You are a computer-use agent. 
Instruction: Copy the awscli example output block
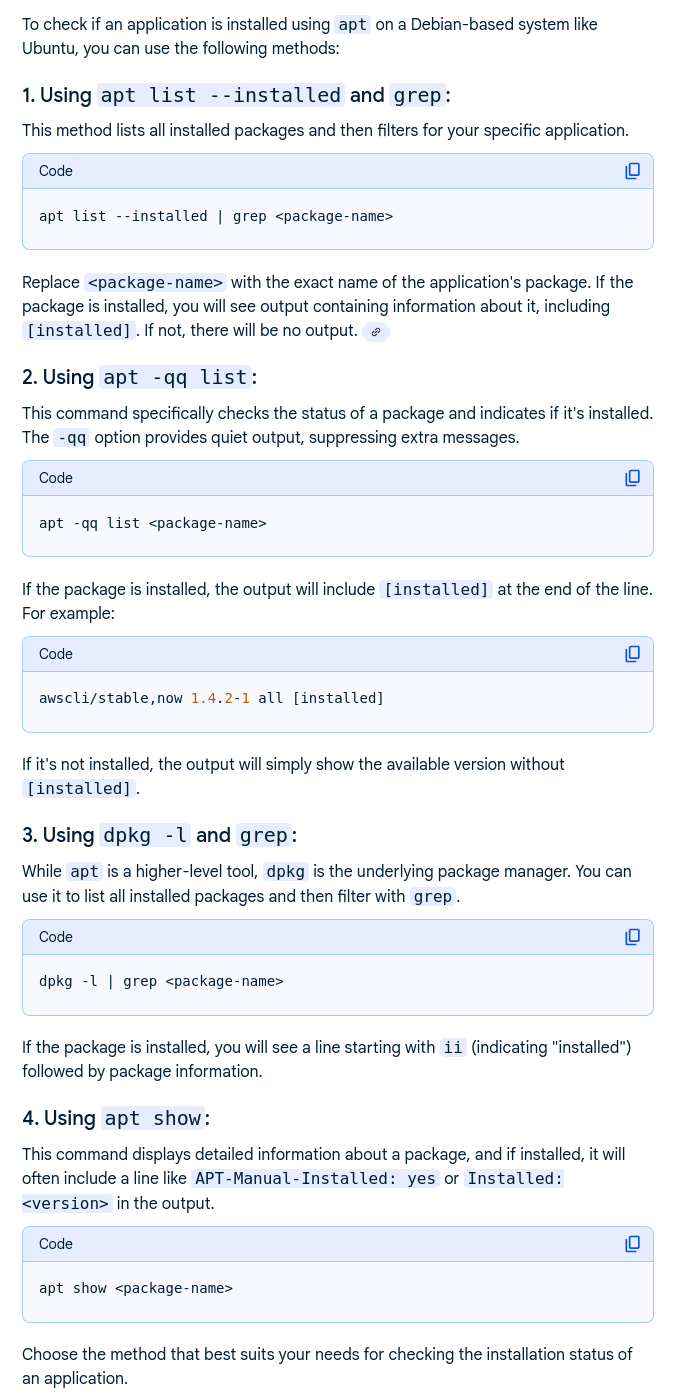point(632,654)
